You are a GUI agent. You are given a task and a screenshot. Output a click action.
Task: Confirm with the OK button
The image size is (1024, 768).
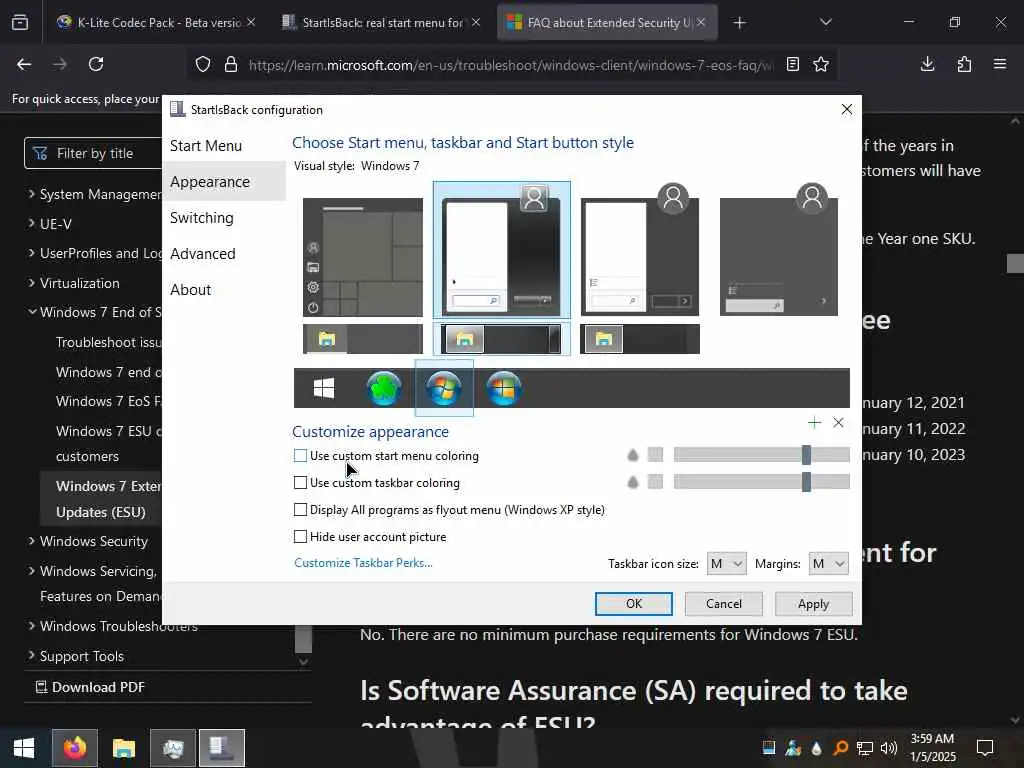pyautogui.click(x=633, y=604)
